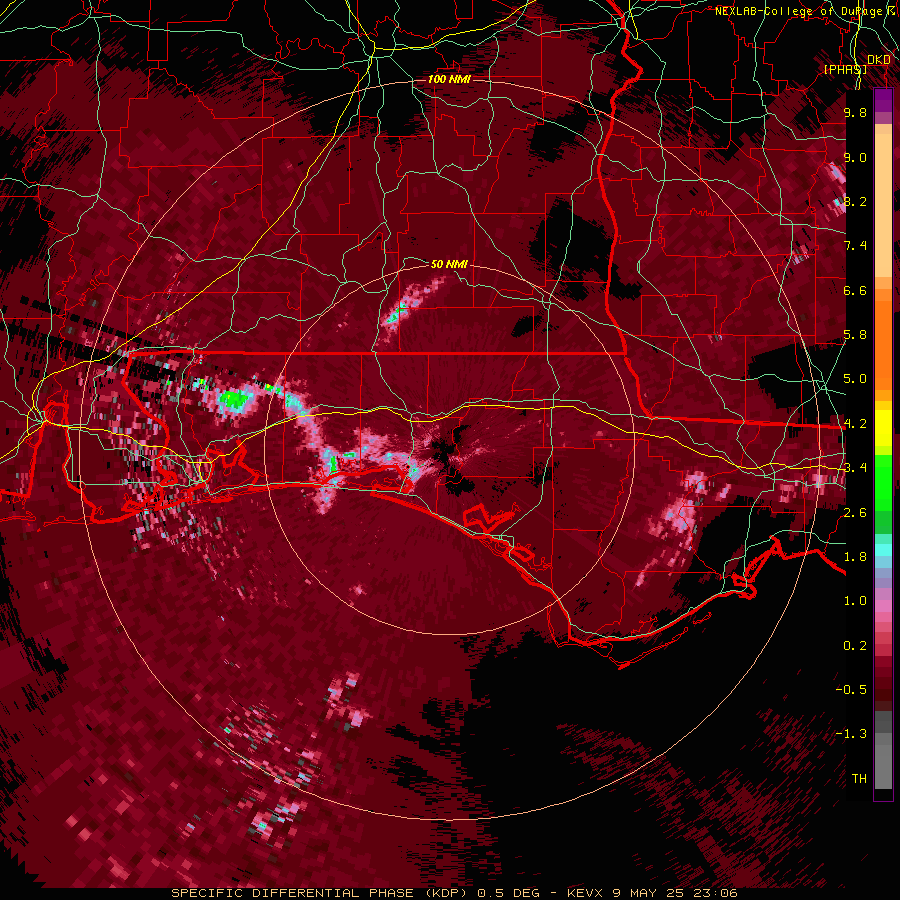Screen dimensions: 900x900
Task: Click the 50 NMI range ring label
Action: coord(449,264)
